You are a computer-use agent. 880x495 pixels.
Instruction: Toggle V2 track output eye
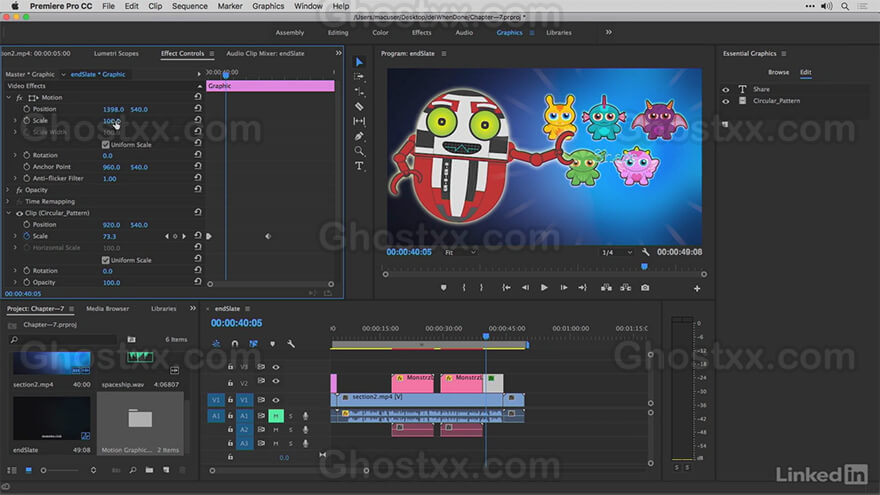click(276, 381)
